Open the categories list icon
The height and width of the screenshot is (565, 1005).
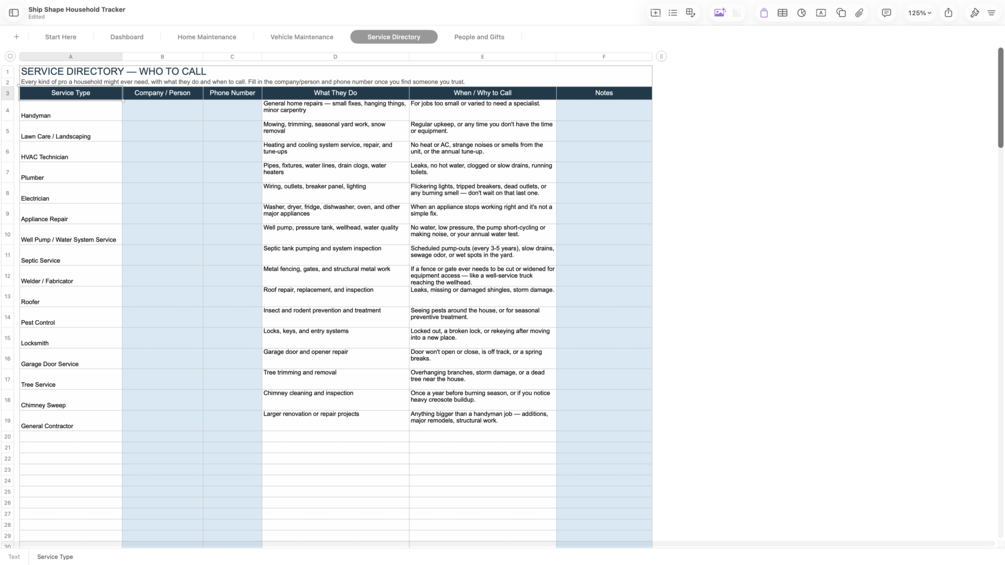pyautogui.click(x=672, y=13)
